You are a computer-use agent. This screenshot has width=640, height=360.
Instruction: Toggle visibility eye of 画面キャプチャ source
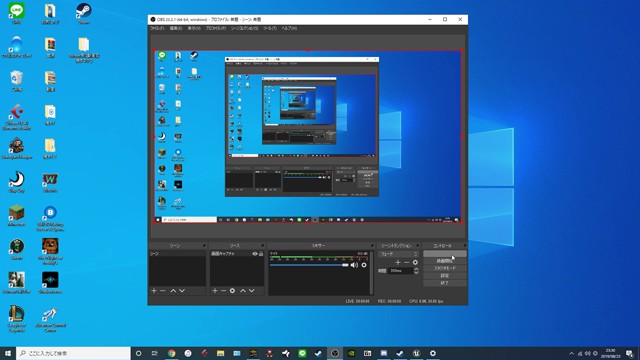click(x=255, y=254)
